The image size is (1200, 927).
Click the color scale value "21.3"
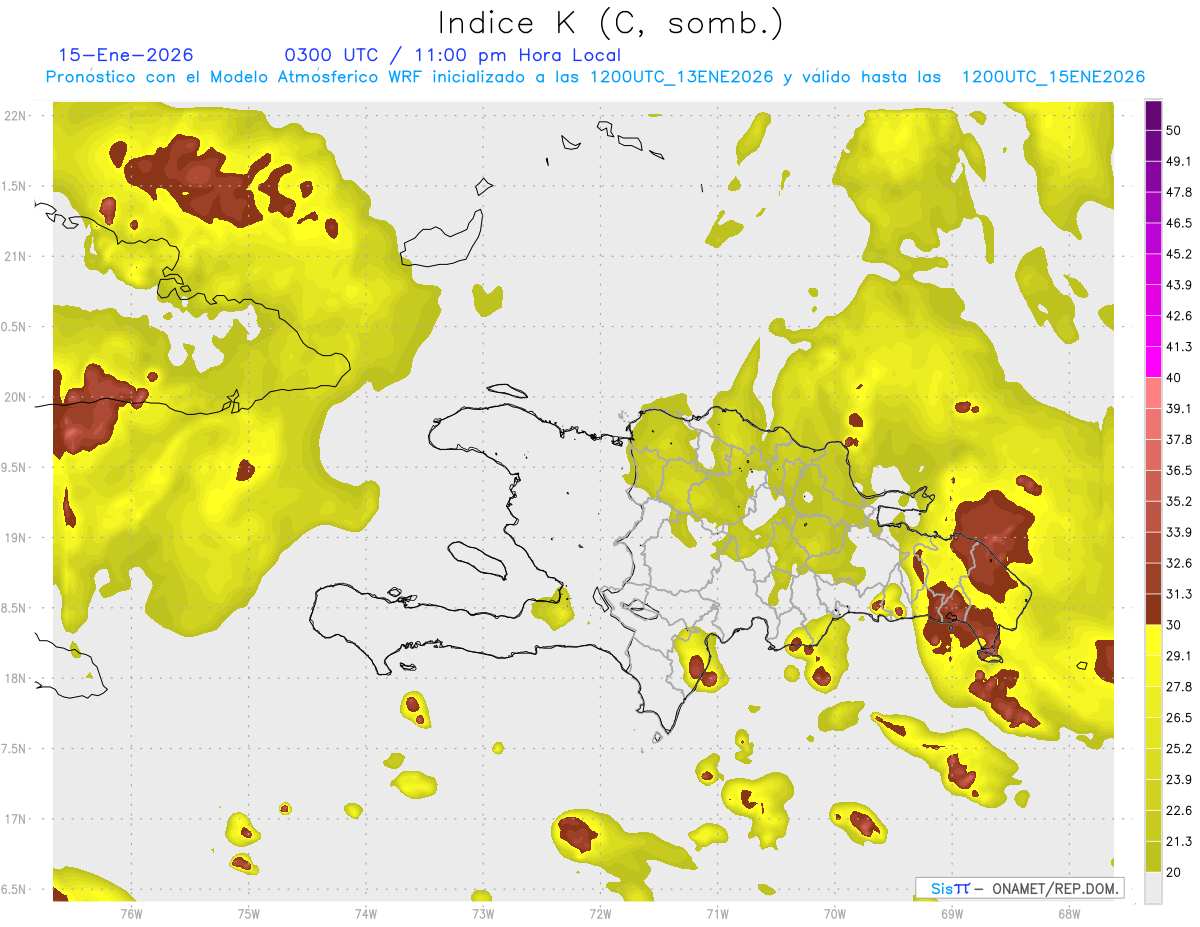tap(1179, 842)
